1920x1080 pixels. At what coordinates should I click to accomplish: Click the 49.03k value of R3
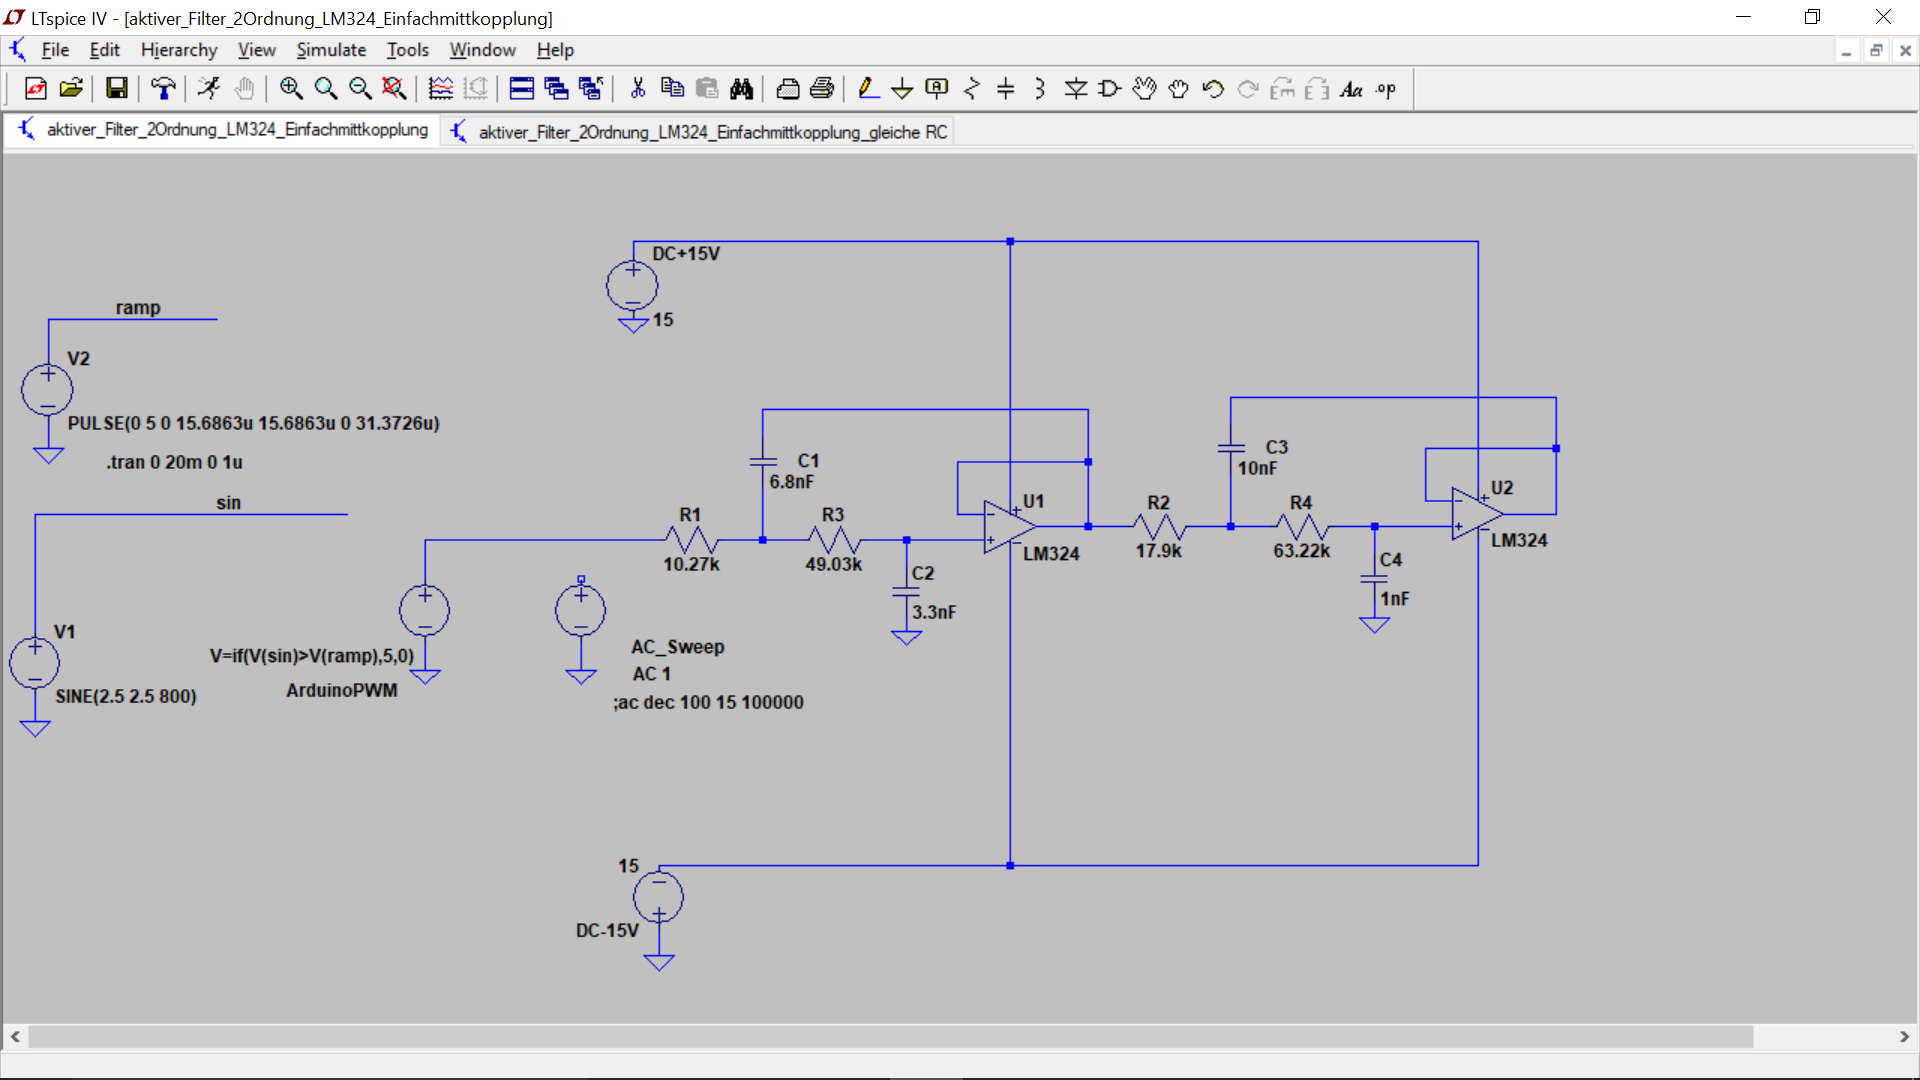[x=833, y=564]
